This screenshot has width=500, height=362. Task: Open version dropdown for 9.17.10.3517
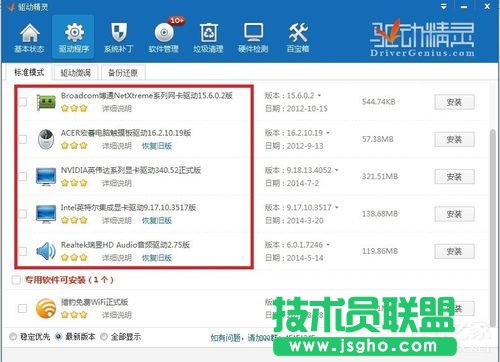tap(337, 208)
